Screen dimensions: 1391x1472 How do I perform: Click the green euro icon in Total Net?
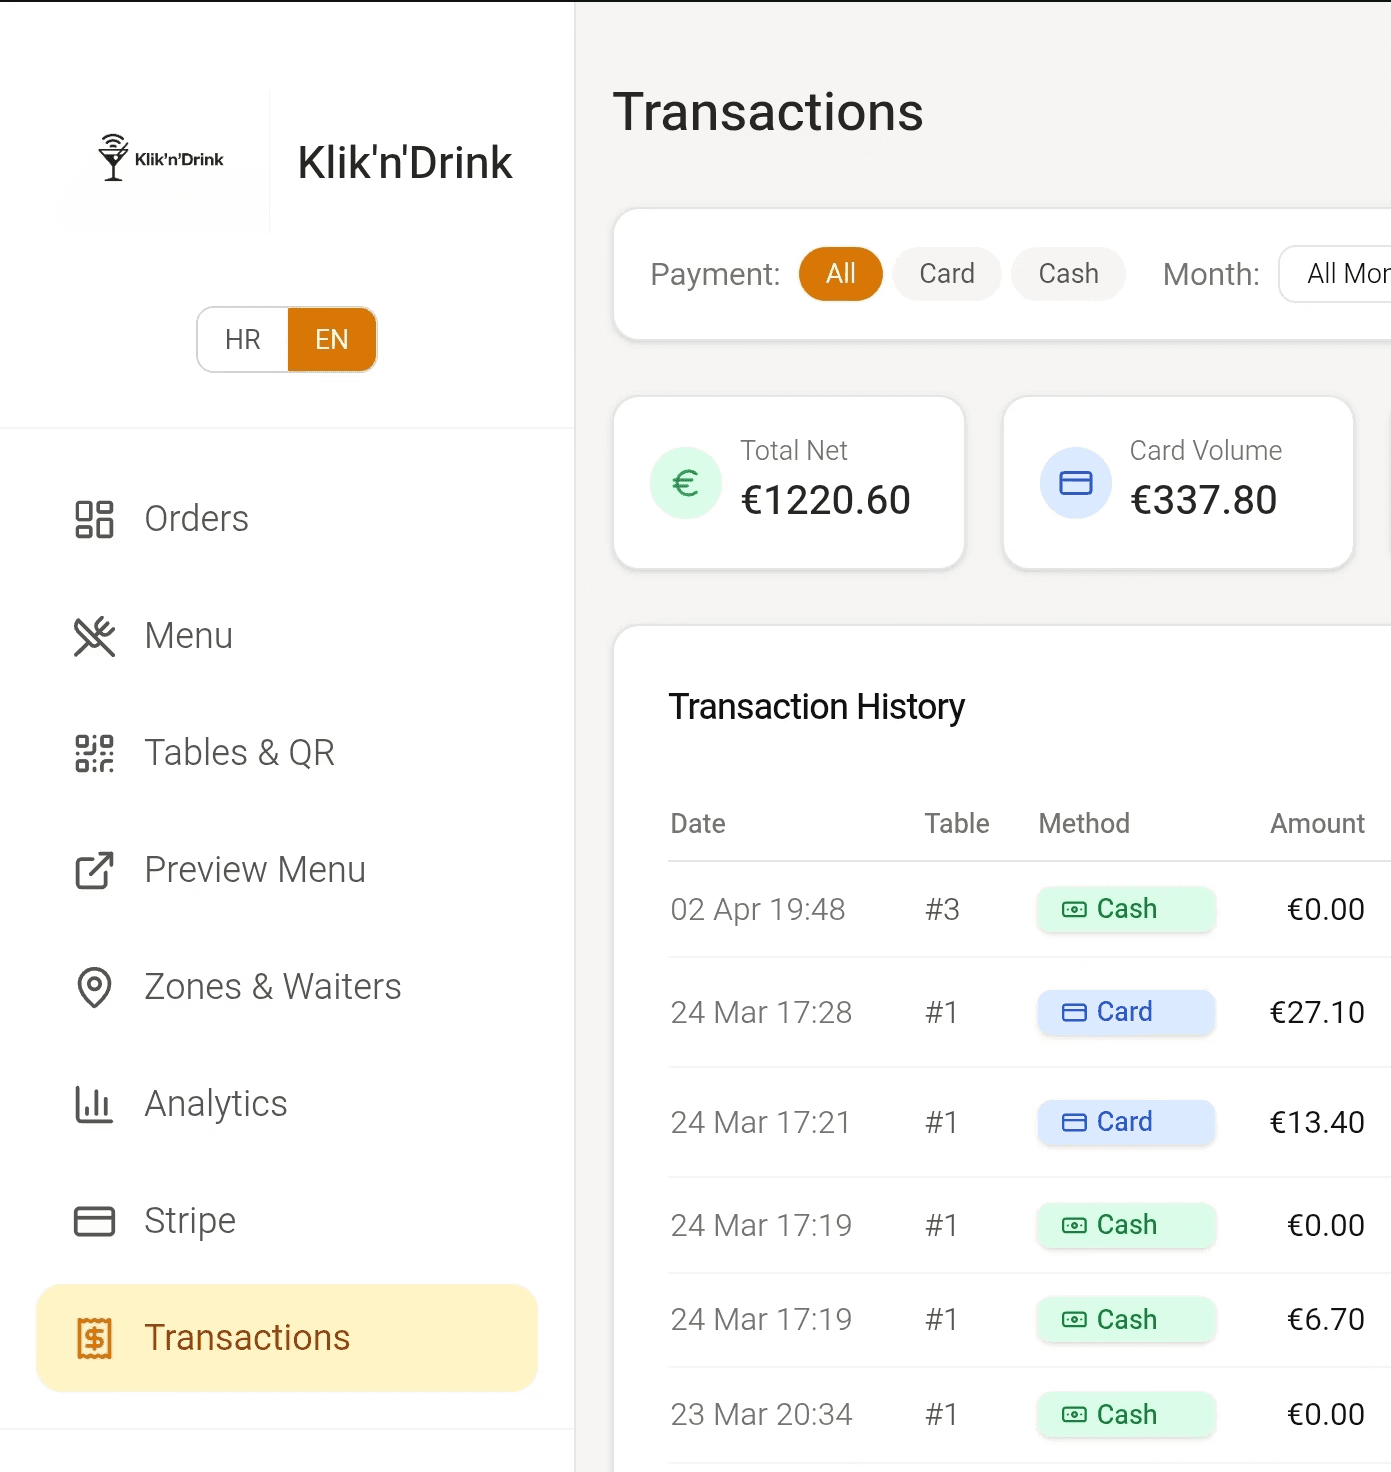(686, 483)
